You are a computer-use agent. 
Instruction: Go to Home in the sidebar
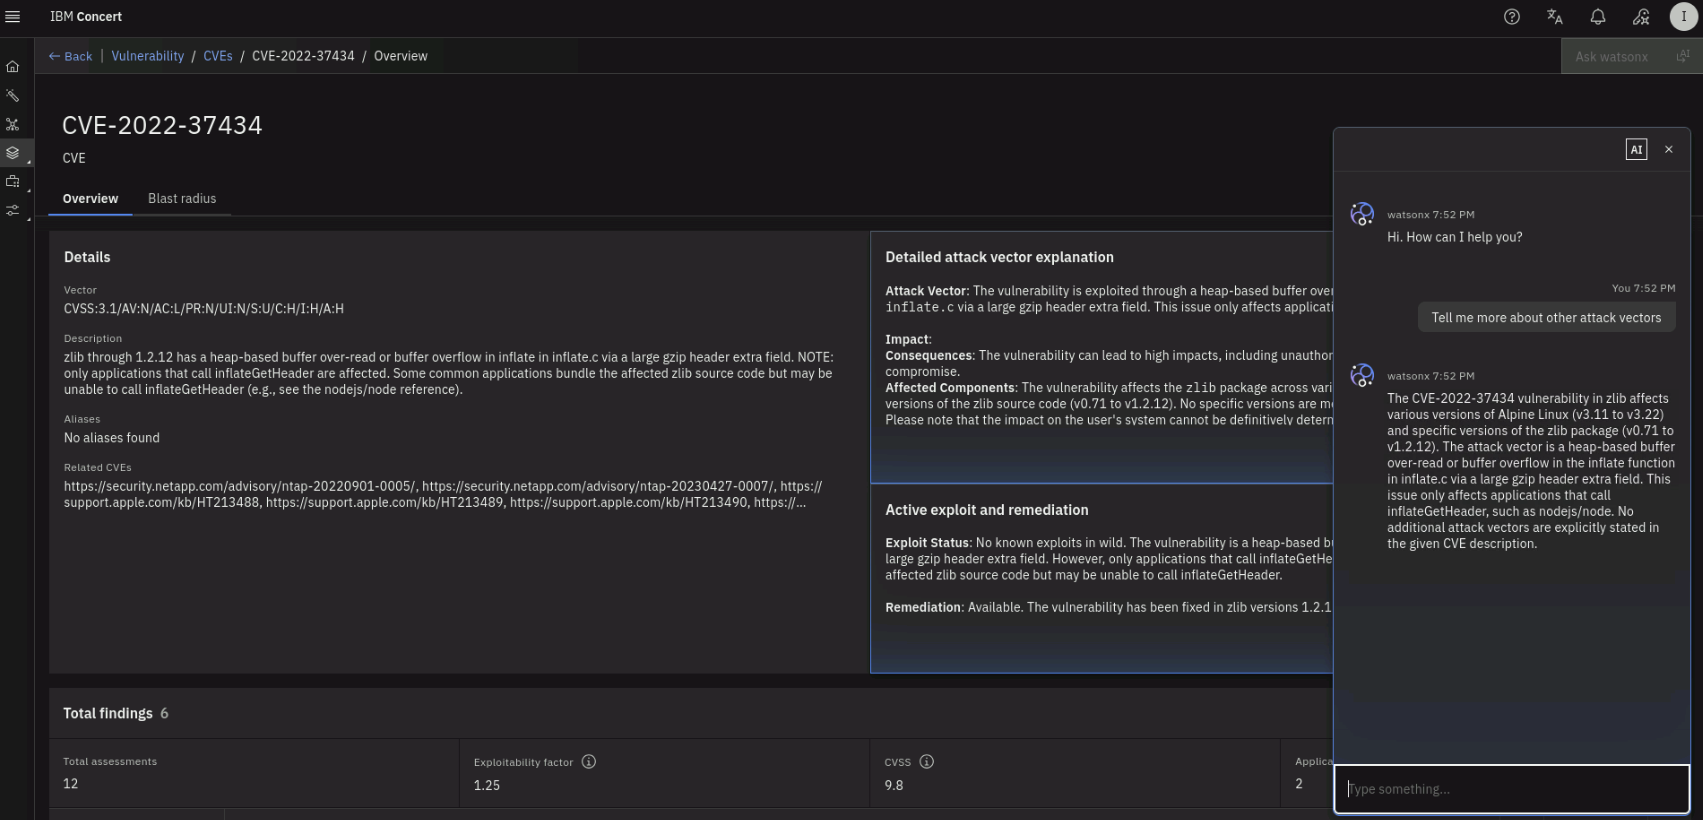(x=13, y=67)
